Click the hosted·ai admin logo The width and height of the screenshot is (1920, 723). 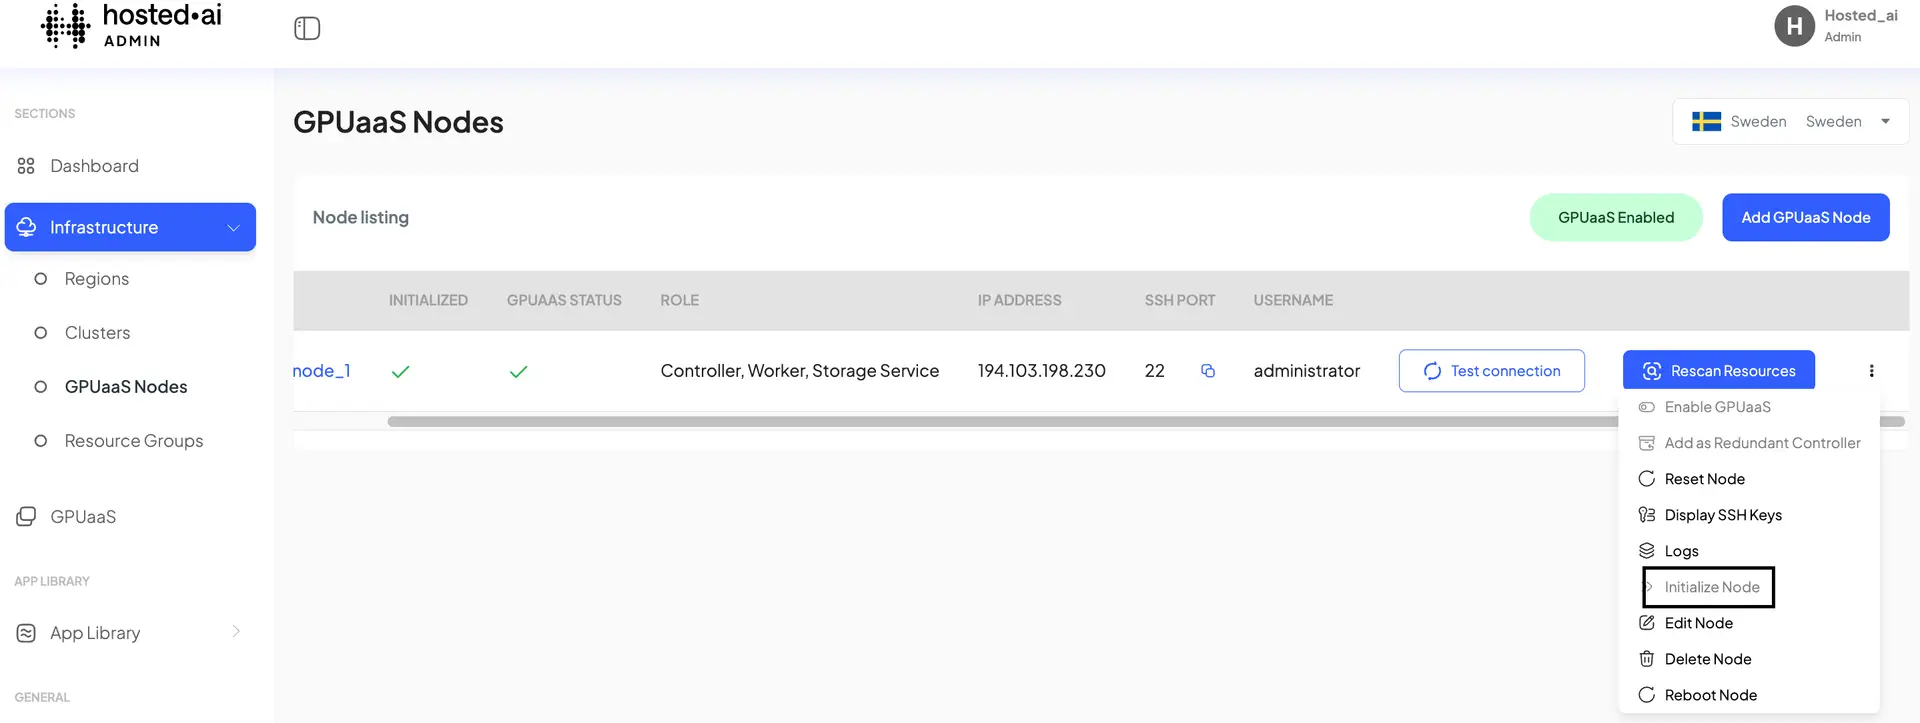131,26
